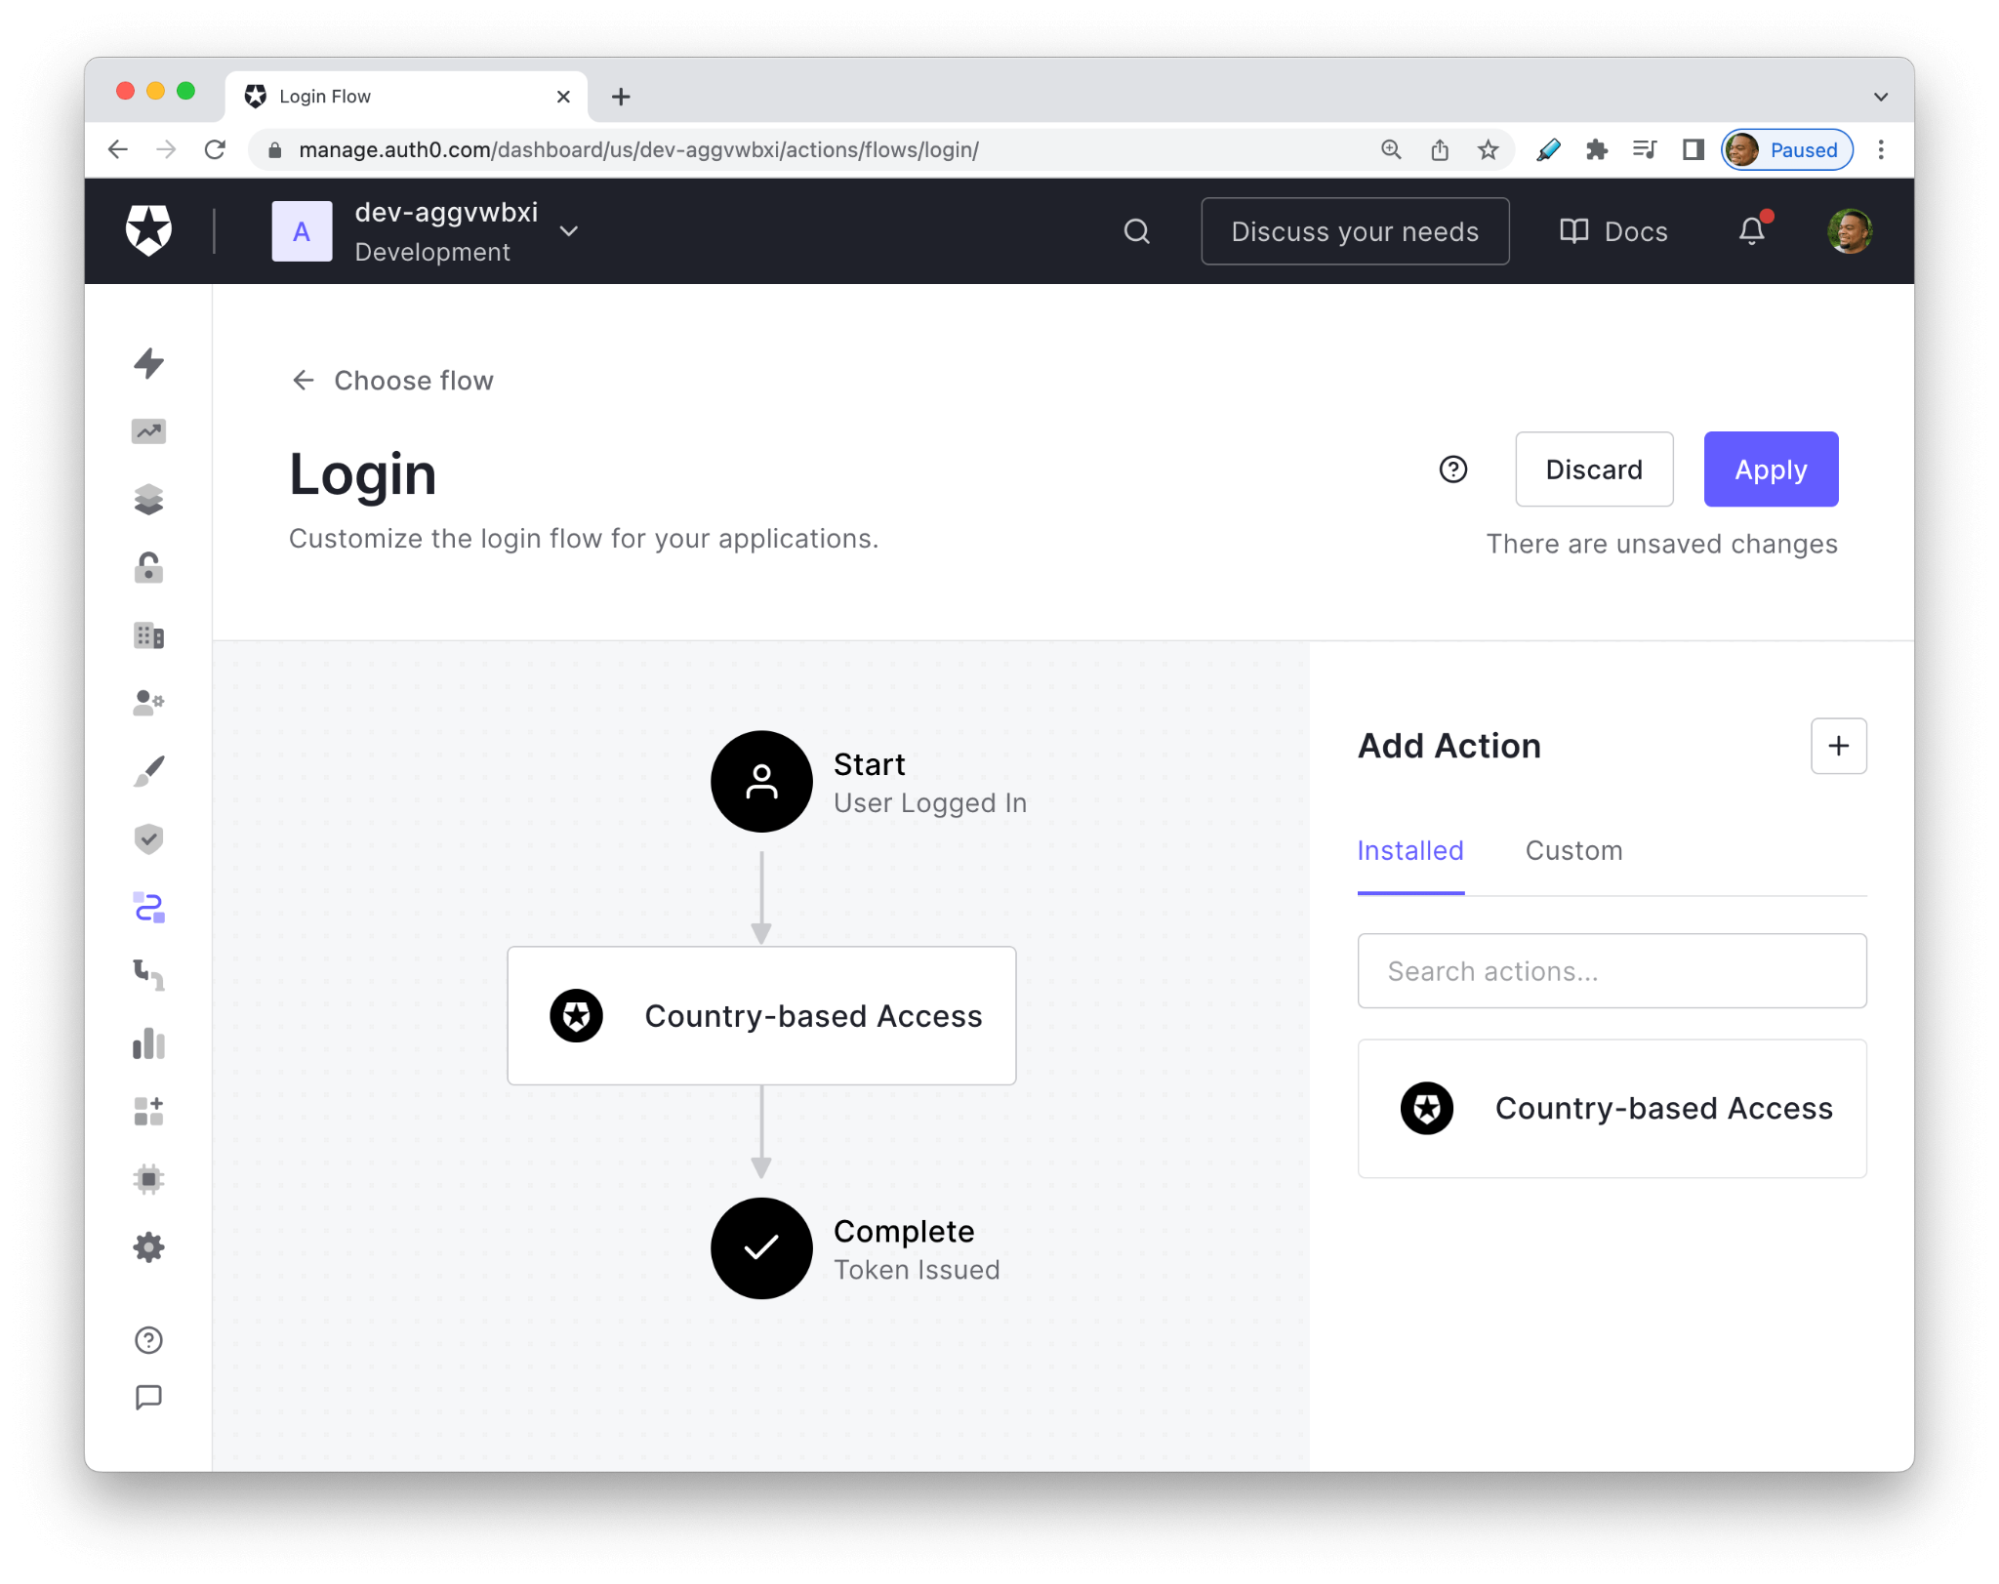The image size is (1999, 1584).
Task: Click the analytics chart icon
Action: pyautogui.click(x=149, y=430)
